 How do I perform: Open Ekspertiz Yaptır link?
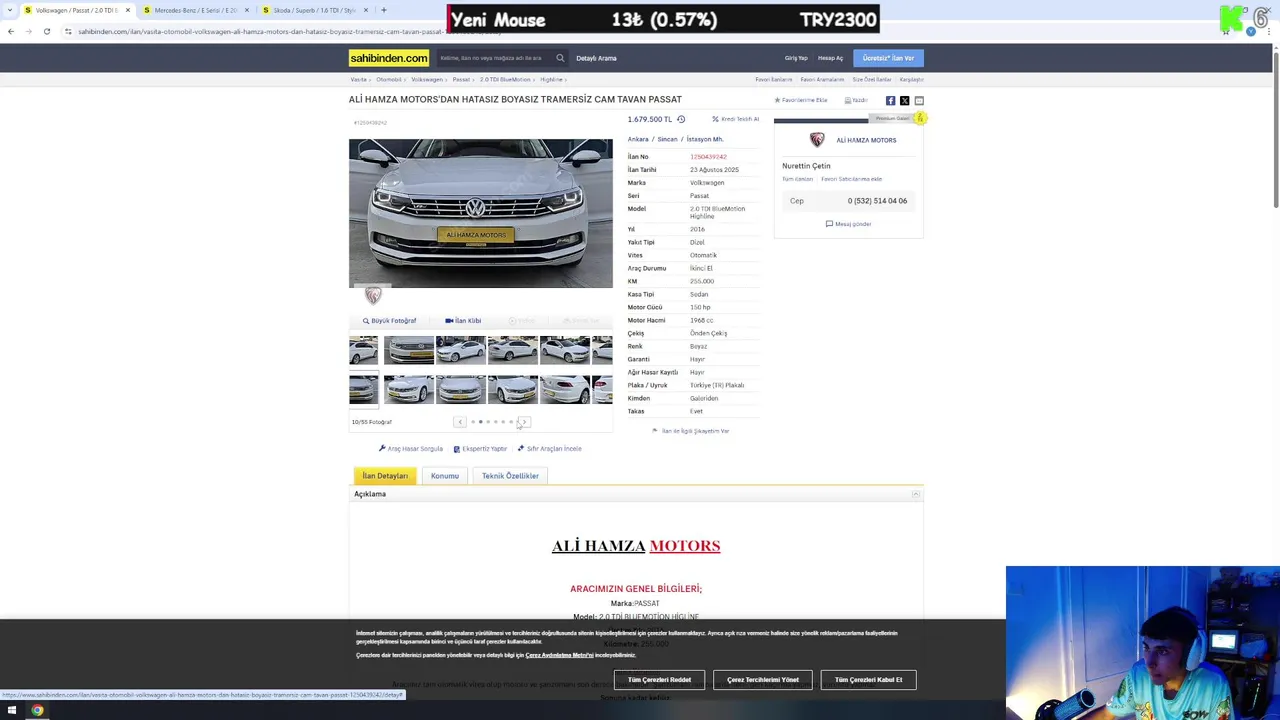click(480, 449)
